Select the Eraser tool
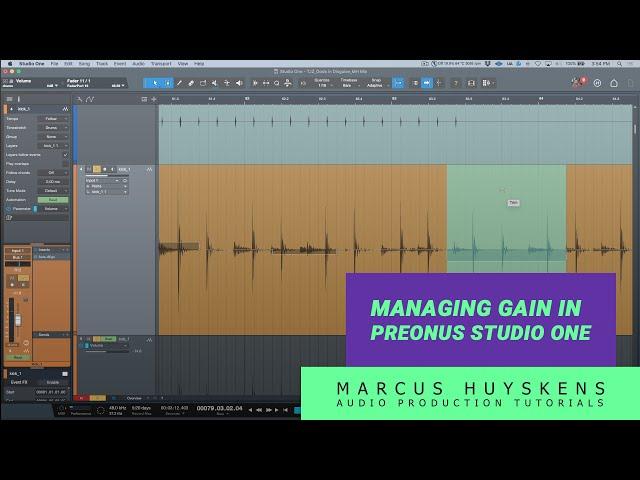Viewport: 640px width, 480px height. click(191, 83)
